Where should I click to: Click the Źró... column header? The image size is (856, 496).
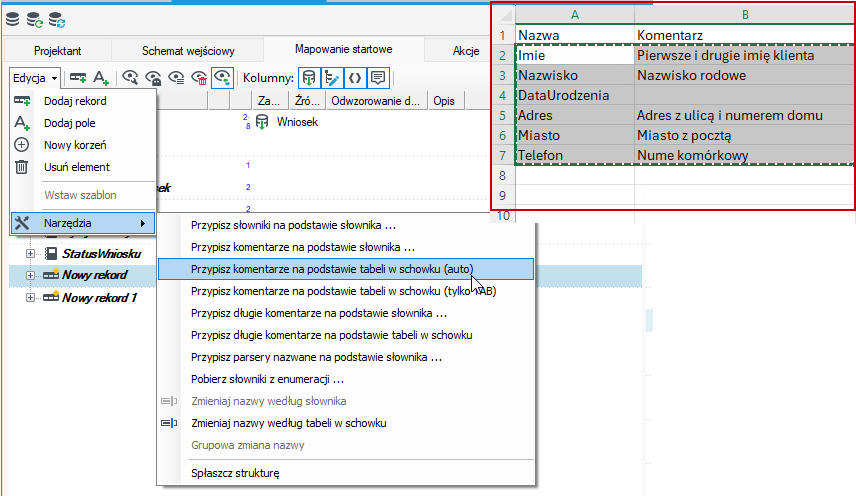pos(306,101)
